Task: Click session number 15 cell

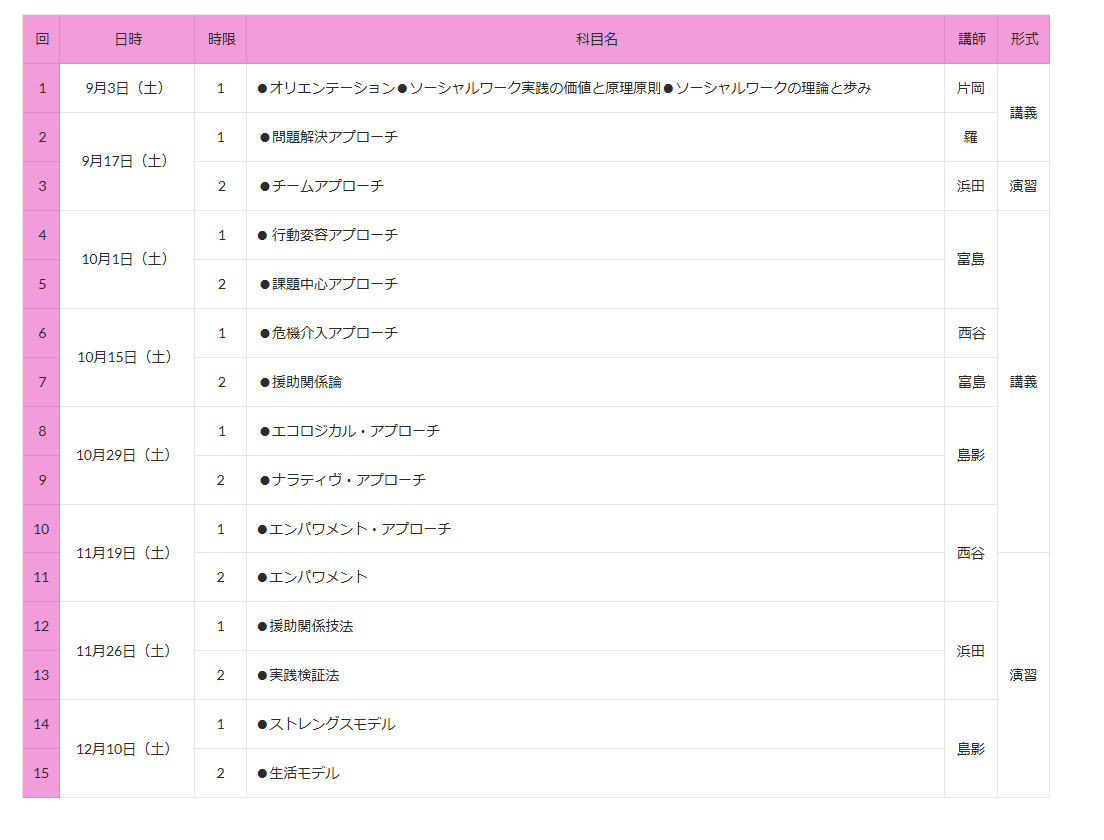Action: (41, 773)
